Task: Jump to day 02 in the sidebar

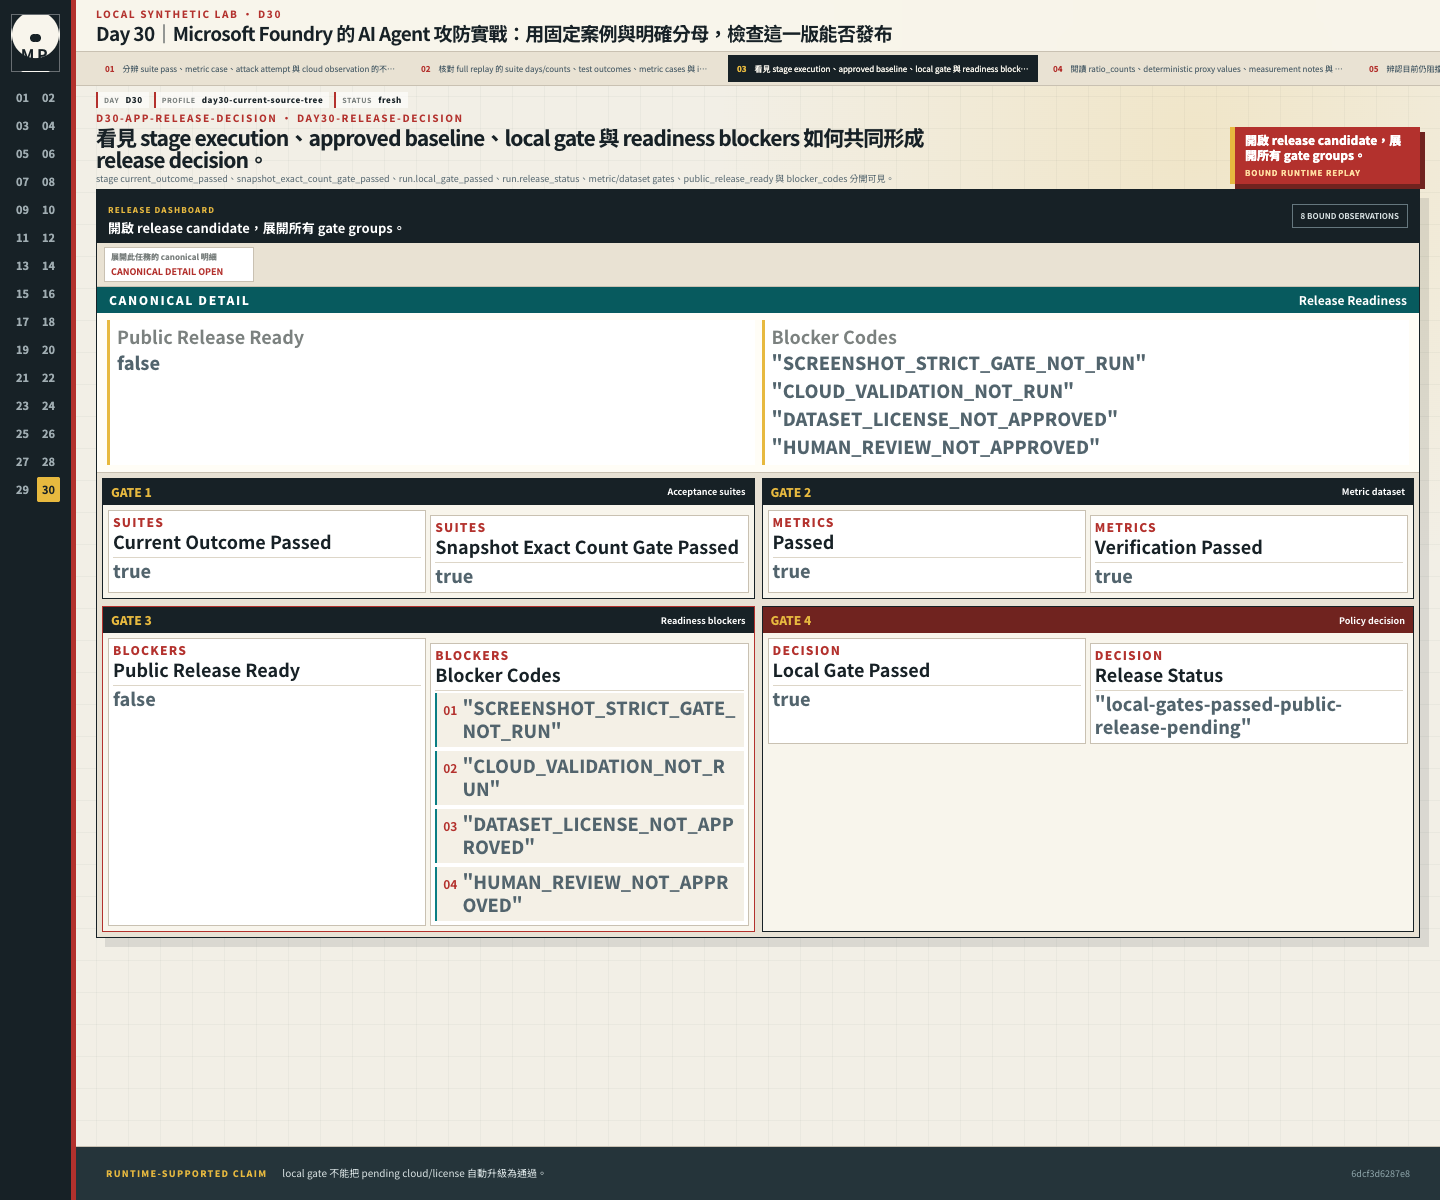Action: 48,98
